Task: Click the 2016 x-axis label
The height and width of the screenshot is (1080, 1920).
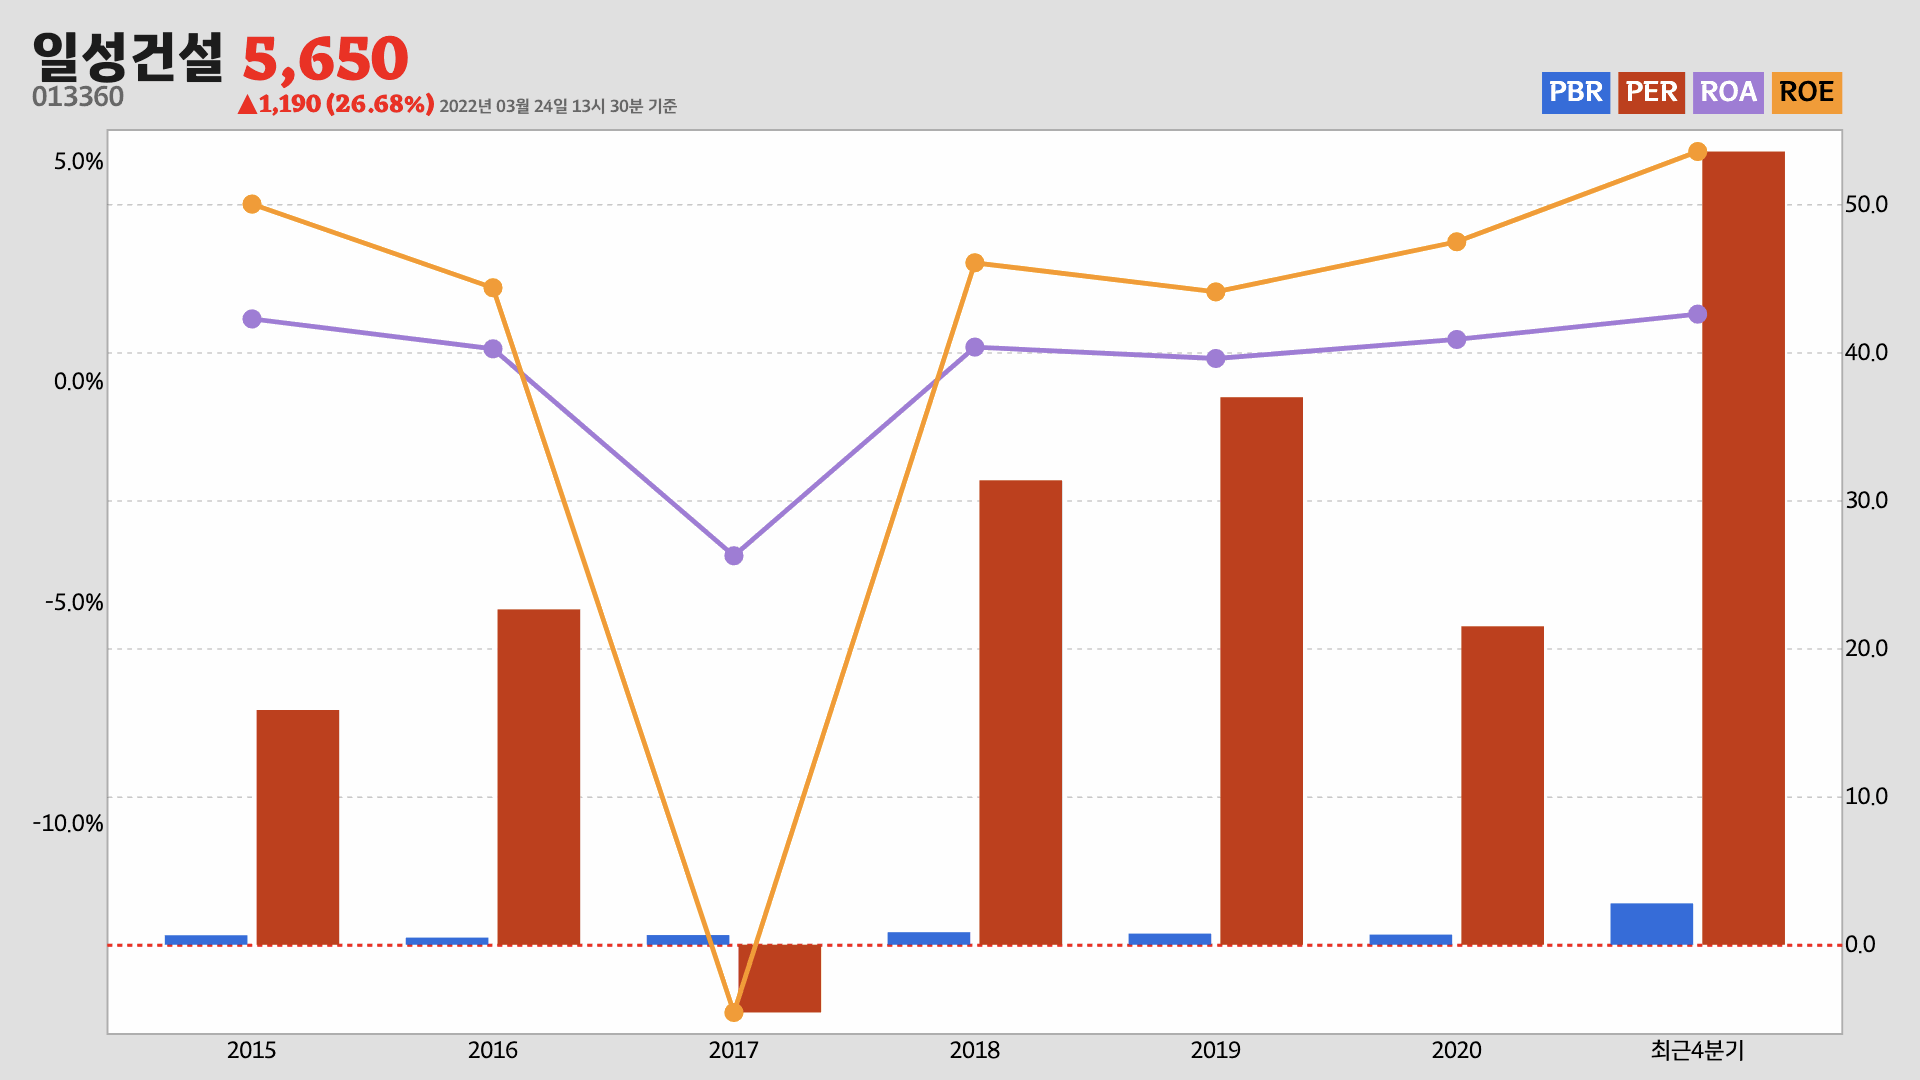Action: (x=492, y=1050)
